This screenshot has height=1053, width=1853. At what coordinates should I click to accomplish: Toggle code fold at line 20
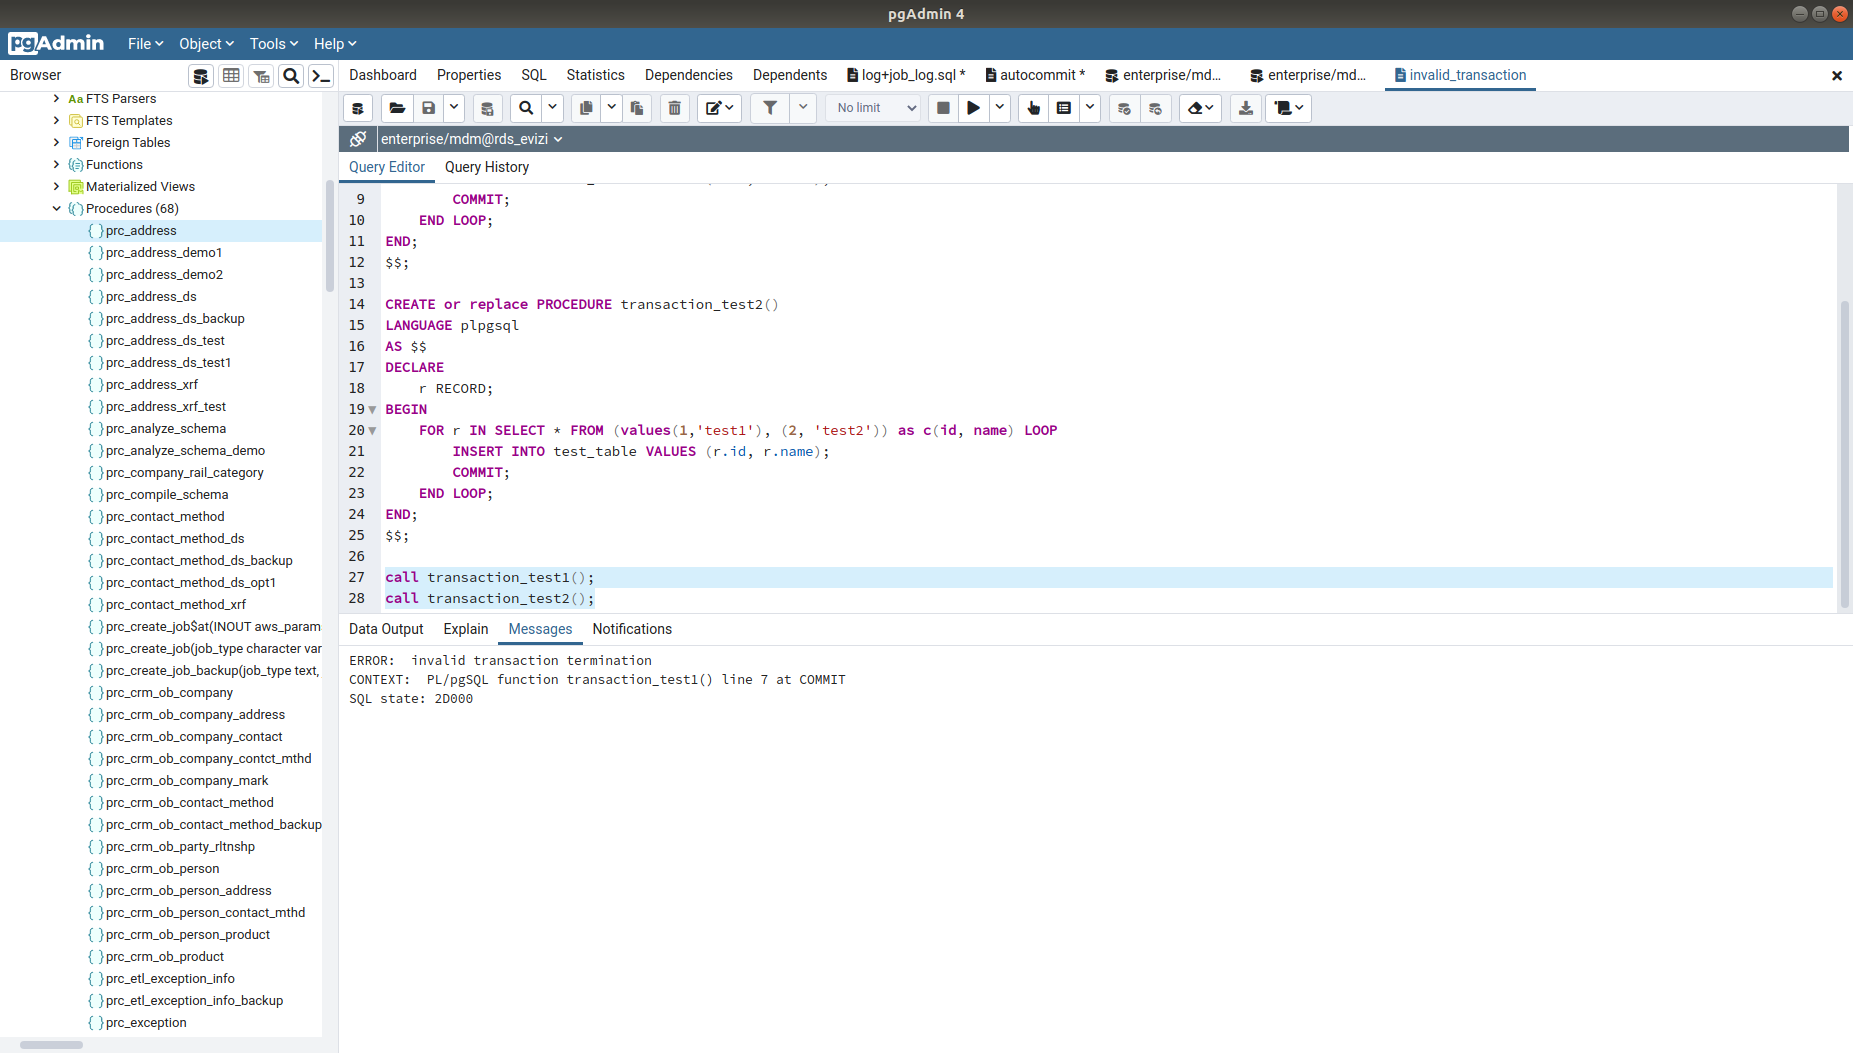tap(373, 431)
